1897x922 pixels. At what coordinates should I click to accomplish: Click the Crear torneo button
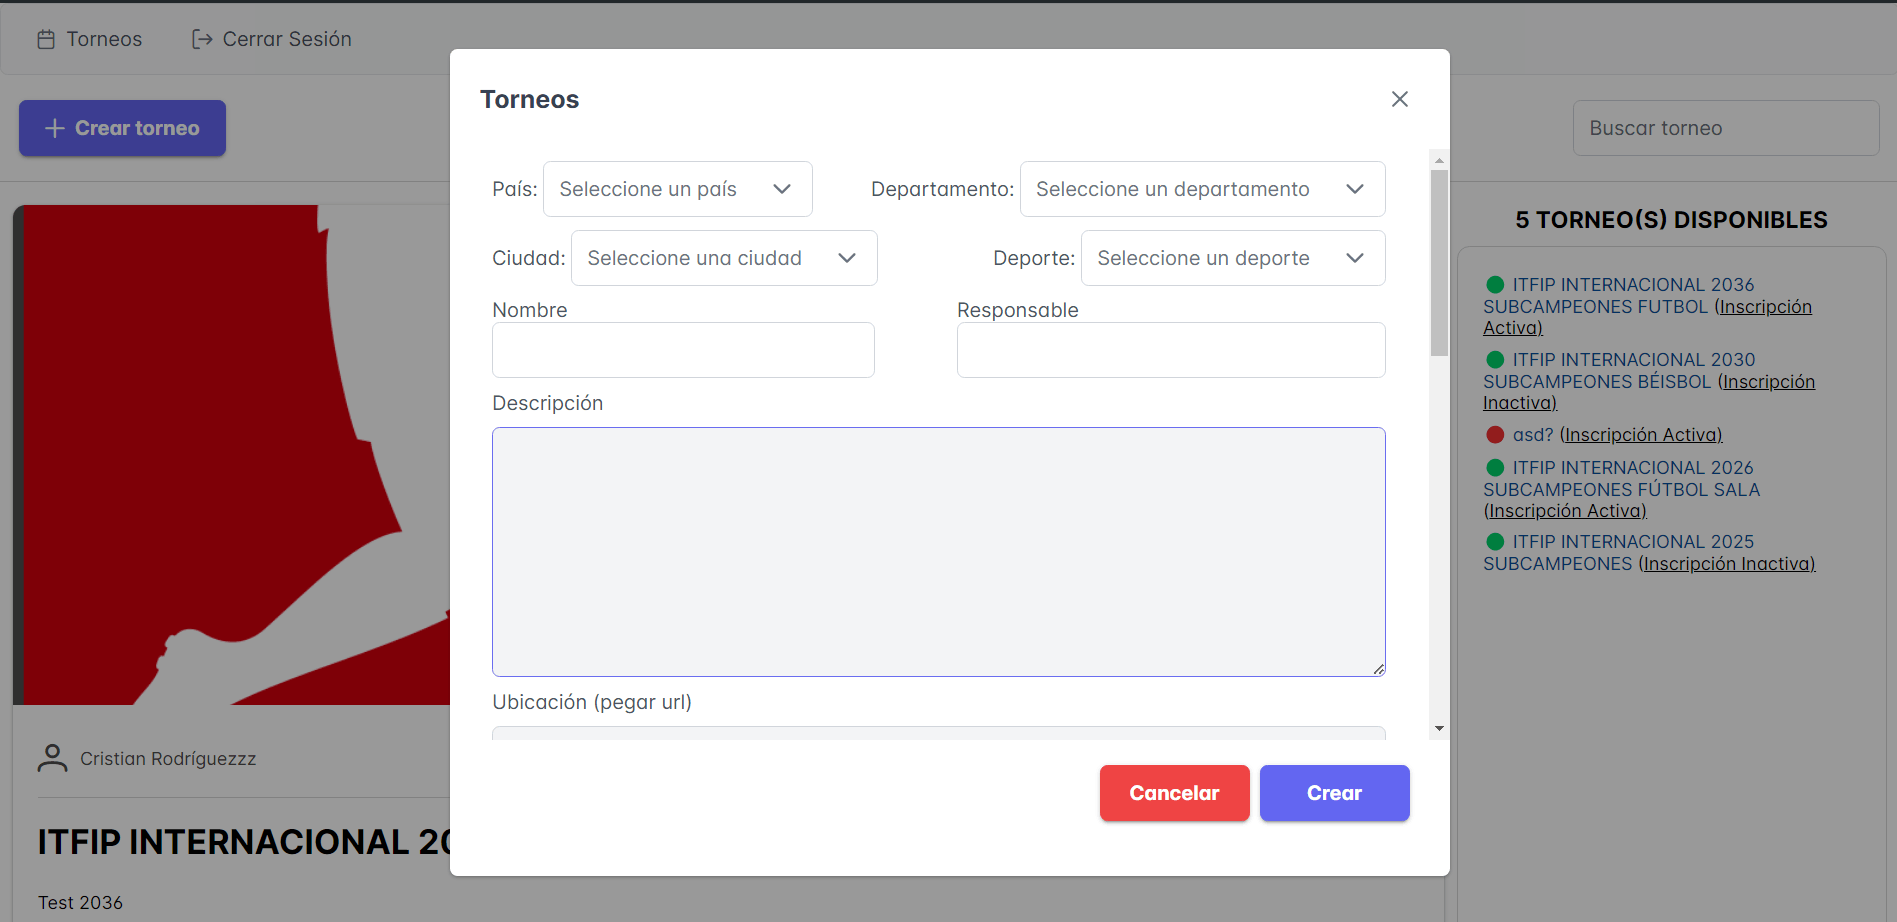click(122, 128)
